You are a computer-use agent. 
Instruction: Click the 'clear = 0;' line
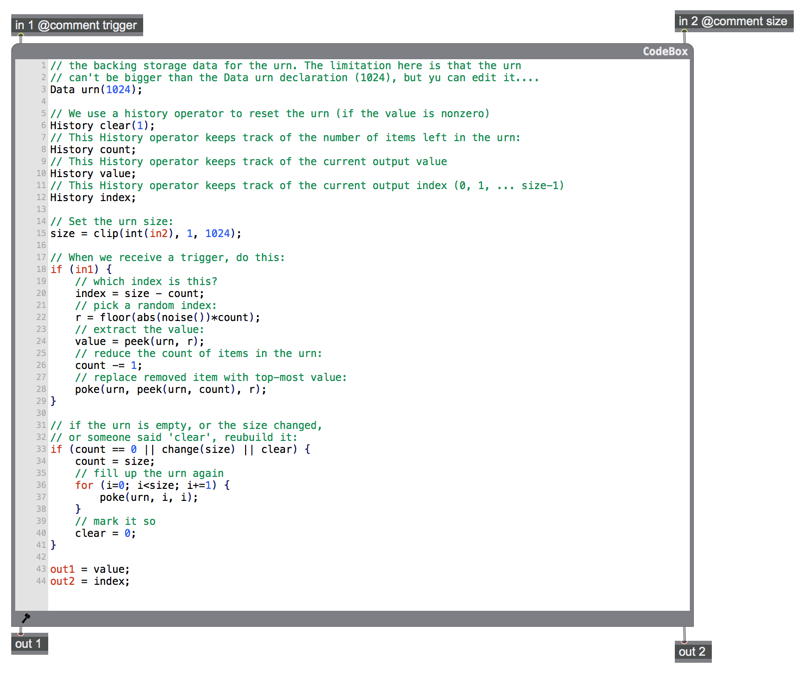point(105,534)
